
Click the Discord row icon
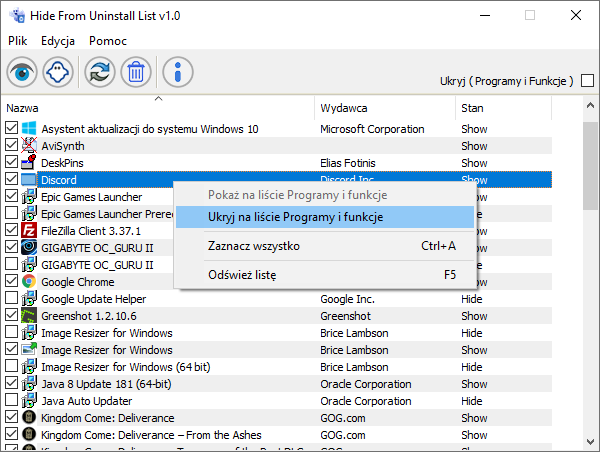(x=29, y=179)
